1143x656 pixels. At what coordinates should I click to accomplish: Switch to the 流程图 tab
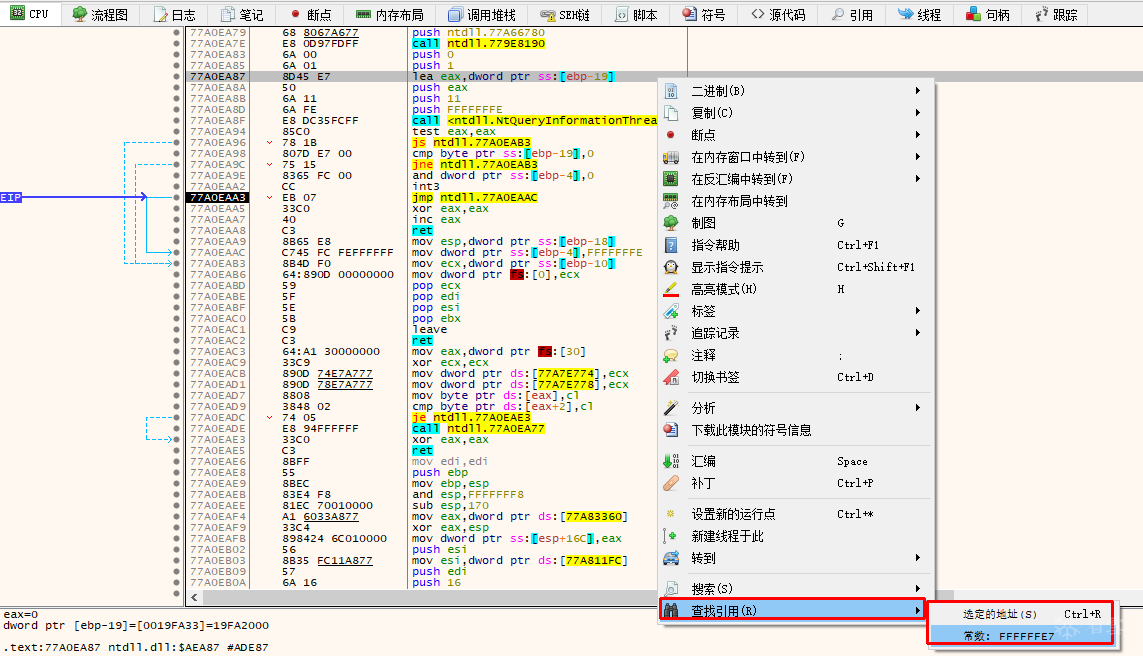click(x=100, y=14)
